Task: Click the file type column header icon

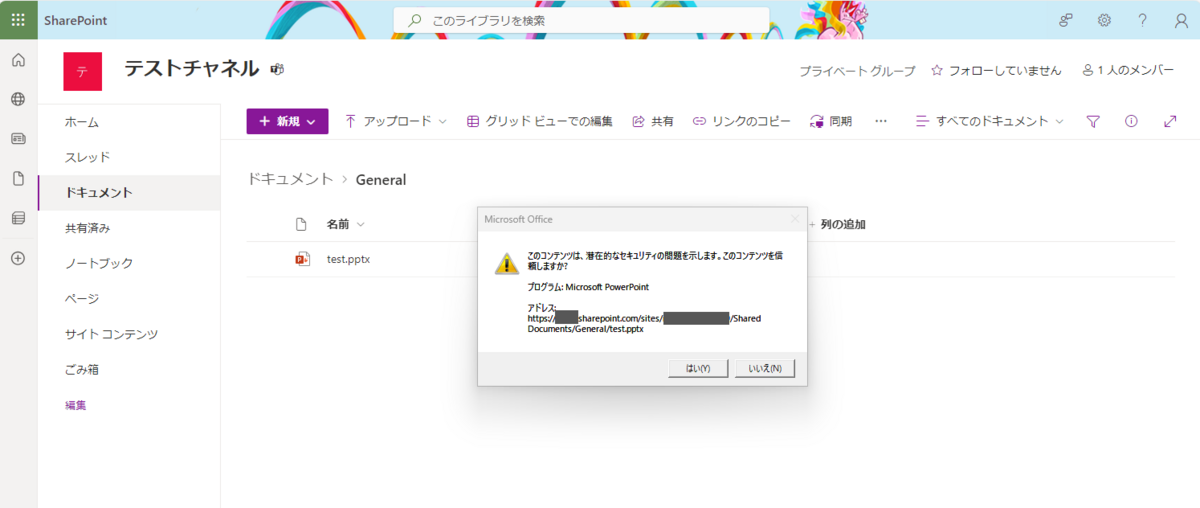Action: pyautogui.click(x=301, y=224)
